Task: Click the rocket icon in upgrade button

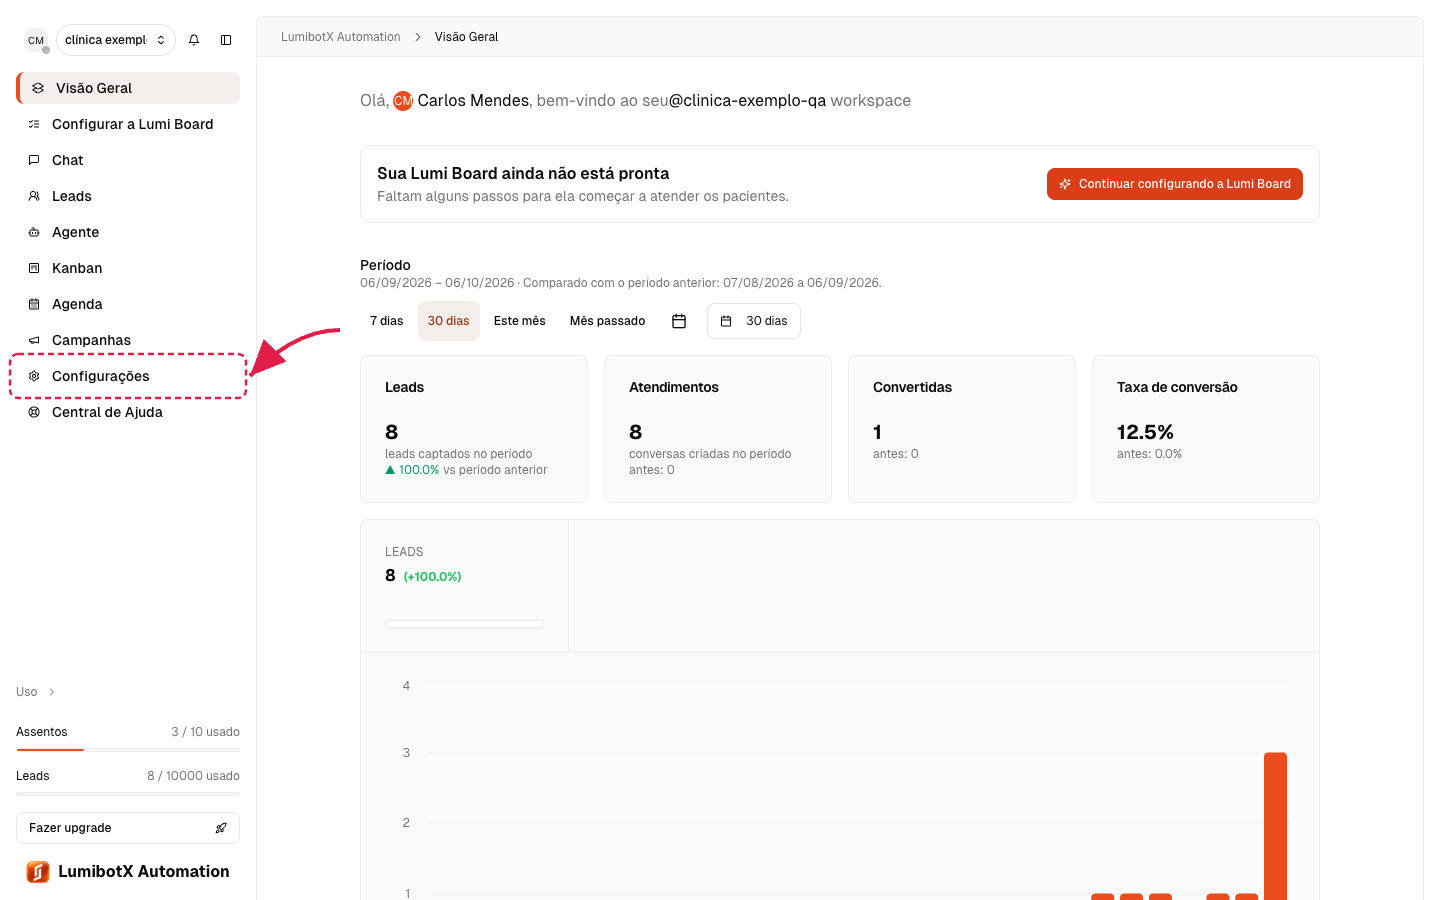Action: (x=221, y=828)
